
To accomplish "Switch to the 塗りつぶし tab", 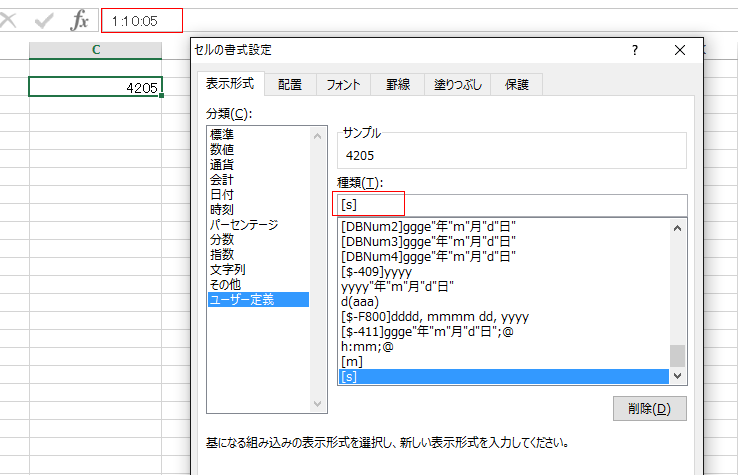I will click(x=457, y=85).
